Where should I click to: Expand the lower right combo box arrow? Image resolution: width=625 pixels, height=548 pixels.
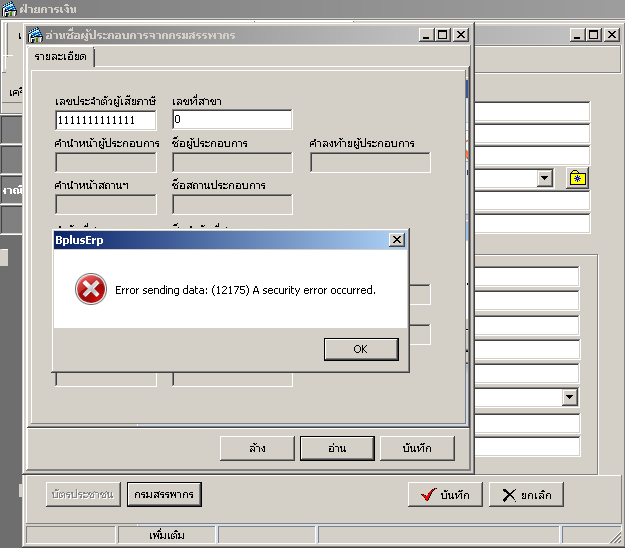[570, 397]
